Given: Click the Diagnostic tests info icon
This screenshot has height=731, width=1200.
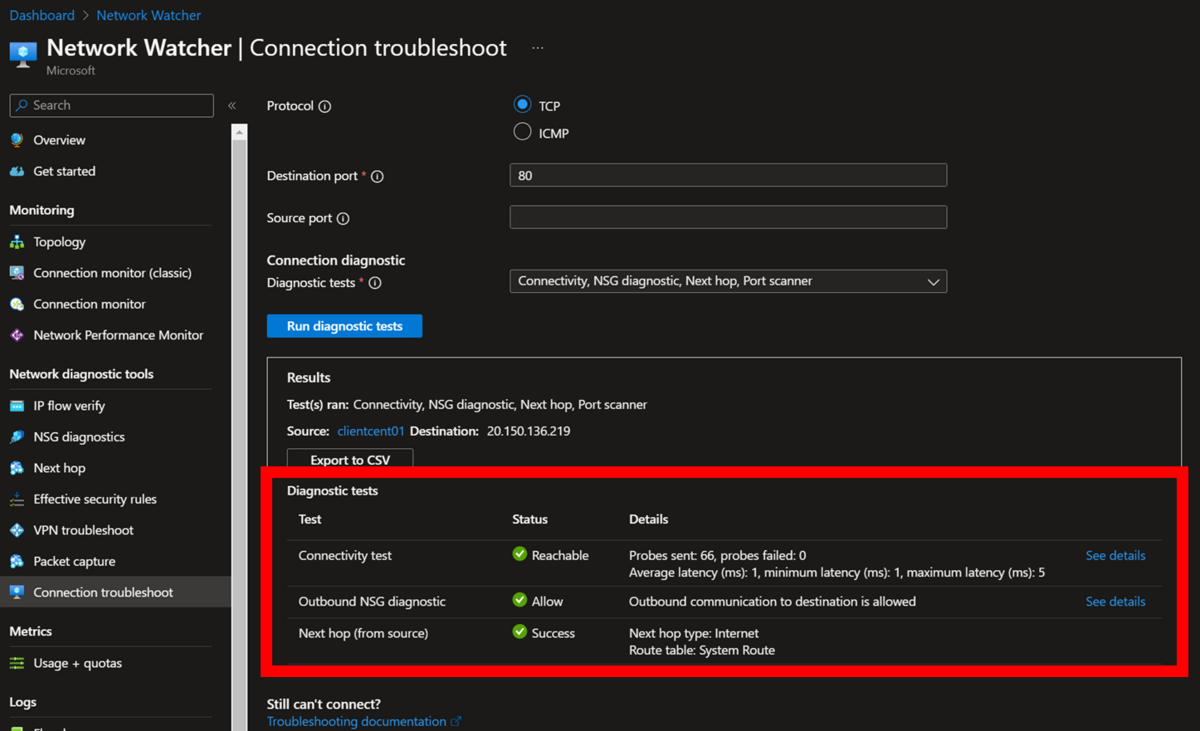Looking at the screenshot, I should (x=375, y=283).
